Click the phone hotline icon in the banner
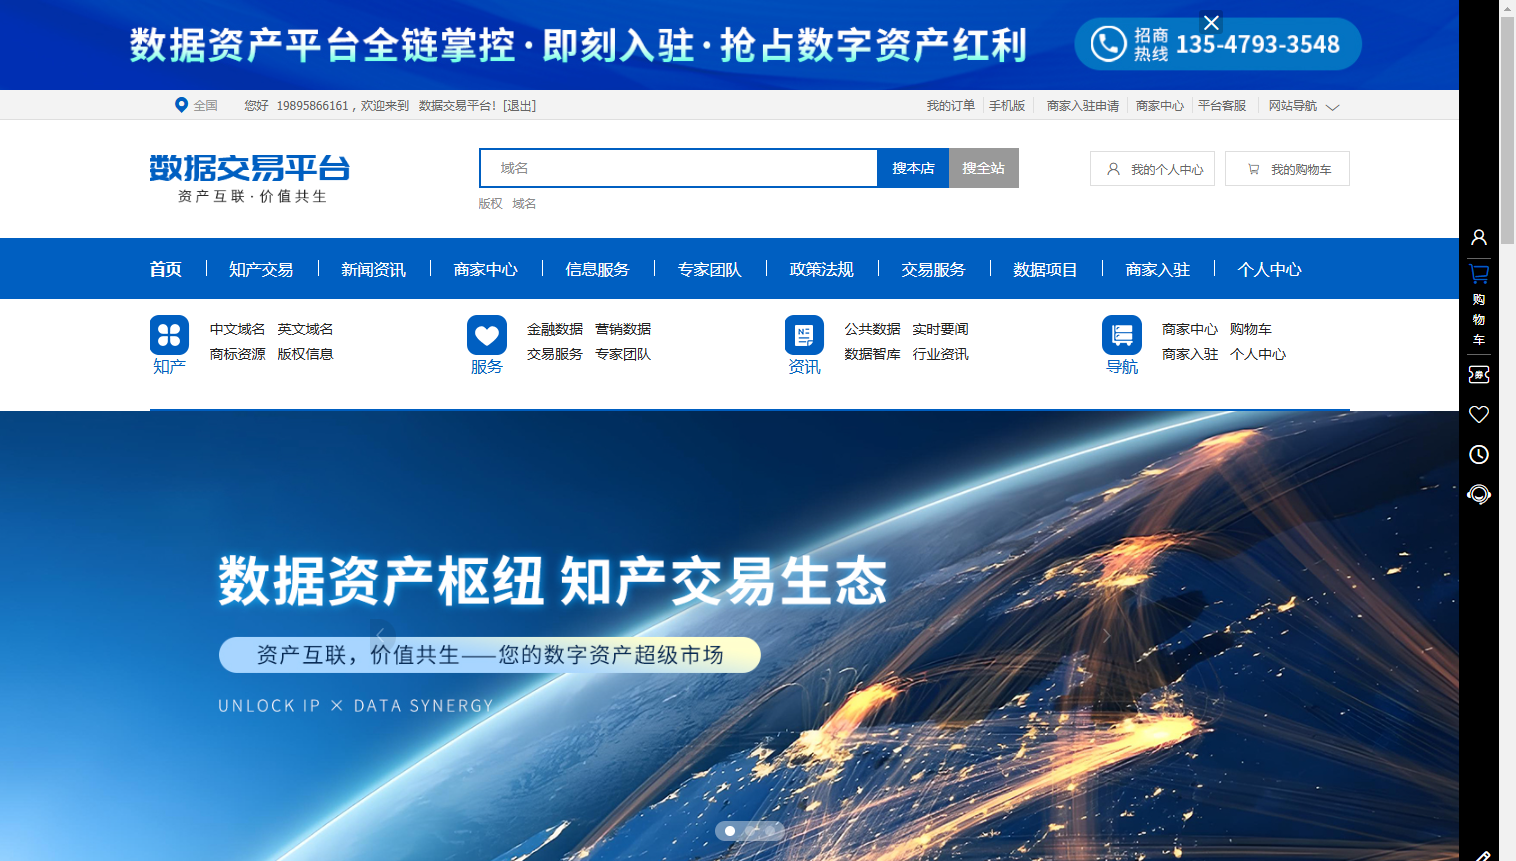Screen dimensions: 1516x861 (1108, 44)
